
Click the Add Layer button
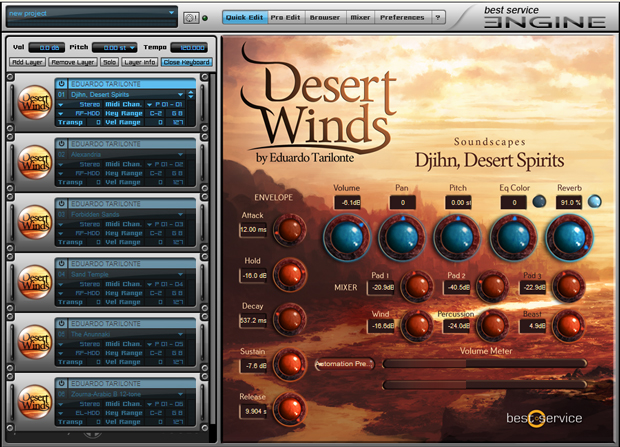point(28,62)
